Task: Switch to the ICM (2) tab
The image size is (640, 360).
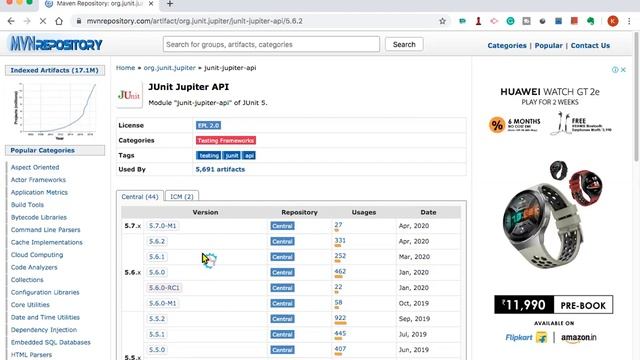Action: [x=181, y=196]
